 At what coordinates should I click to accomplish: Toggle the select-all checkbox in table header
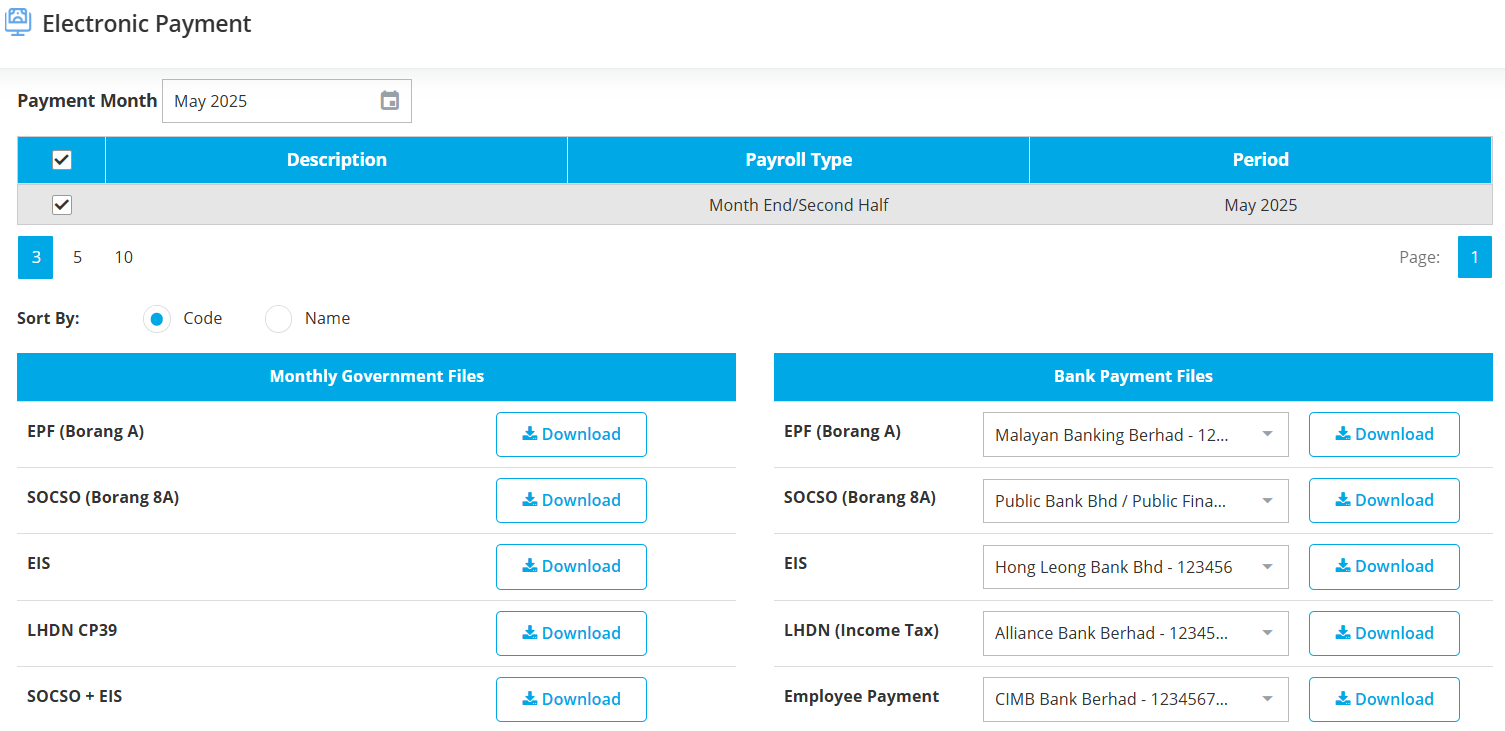pyautogui.click(x=62, y=160)
